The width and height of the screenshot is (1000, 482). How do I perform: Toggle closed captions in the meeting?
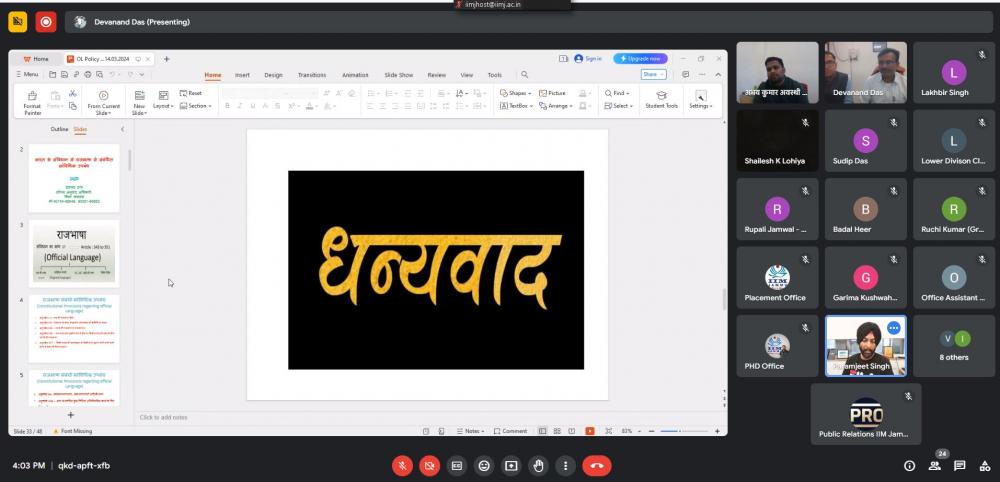457,465
